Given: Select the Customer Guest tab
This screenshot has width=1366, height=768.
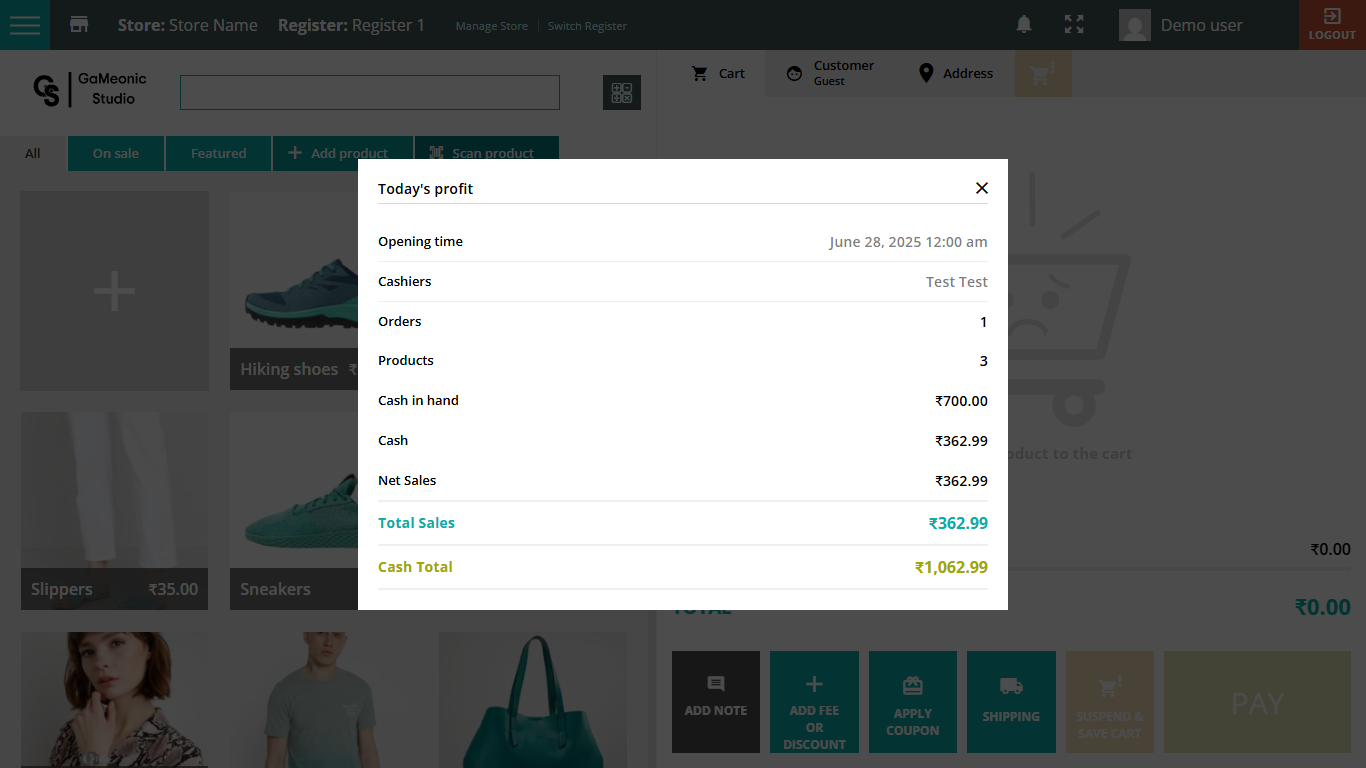Looking at the screenshot, I should tap(829, 73).
